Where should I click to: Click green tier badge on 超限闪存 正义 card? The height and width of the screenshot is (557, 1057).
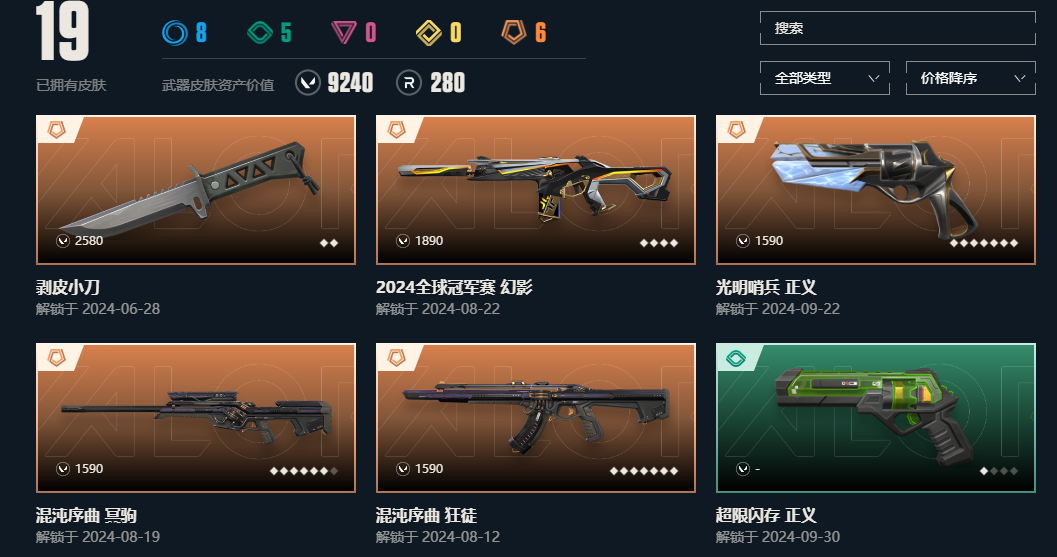point(736,358)
